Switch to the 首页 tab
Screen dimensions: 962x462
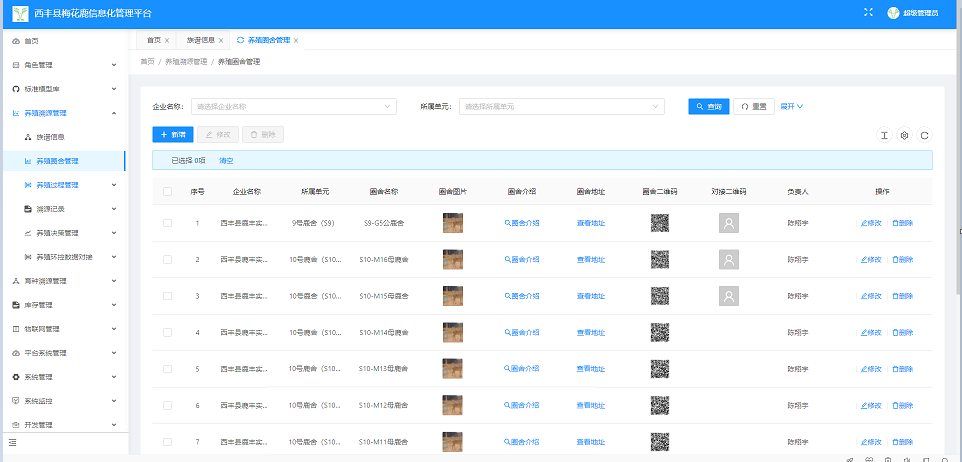(x=153, y=40)
